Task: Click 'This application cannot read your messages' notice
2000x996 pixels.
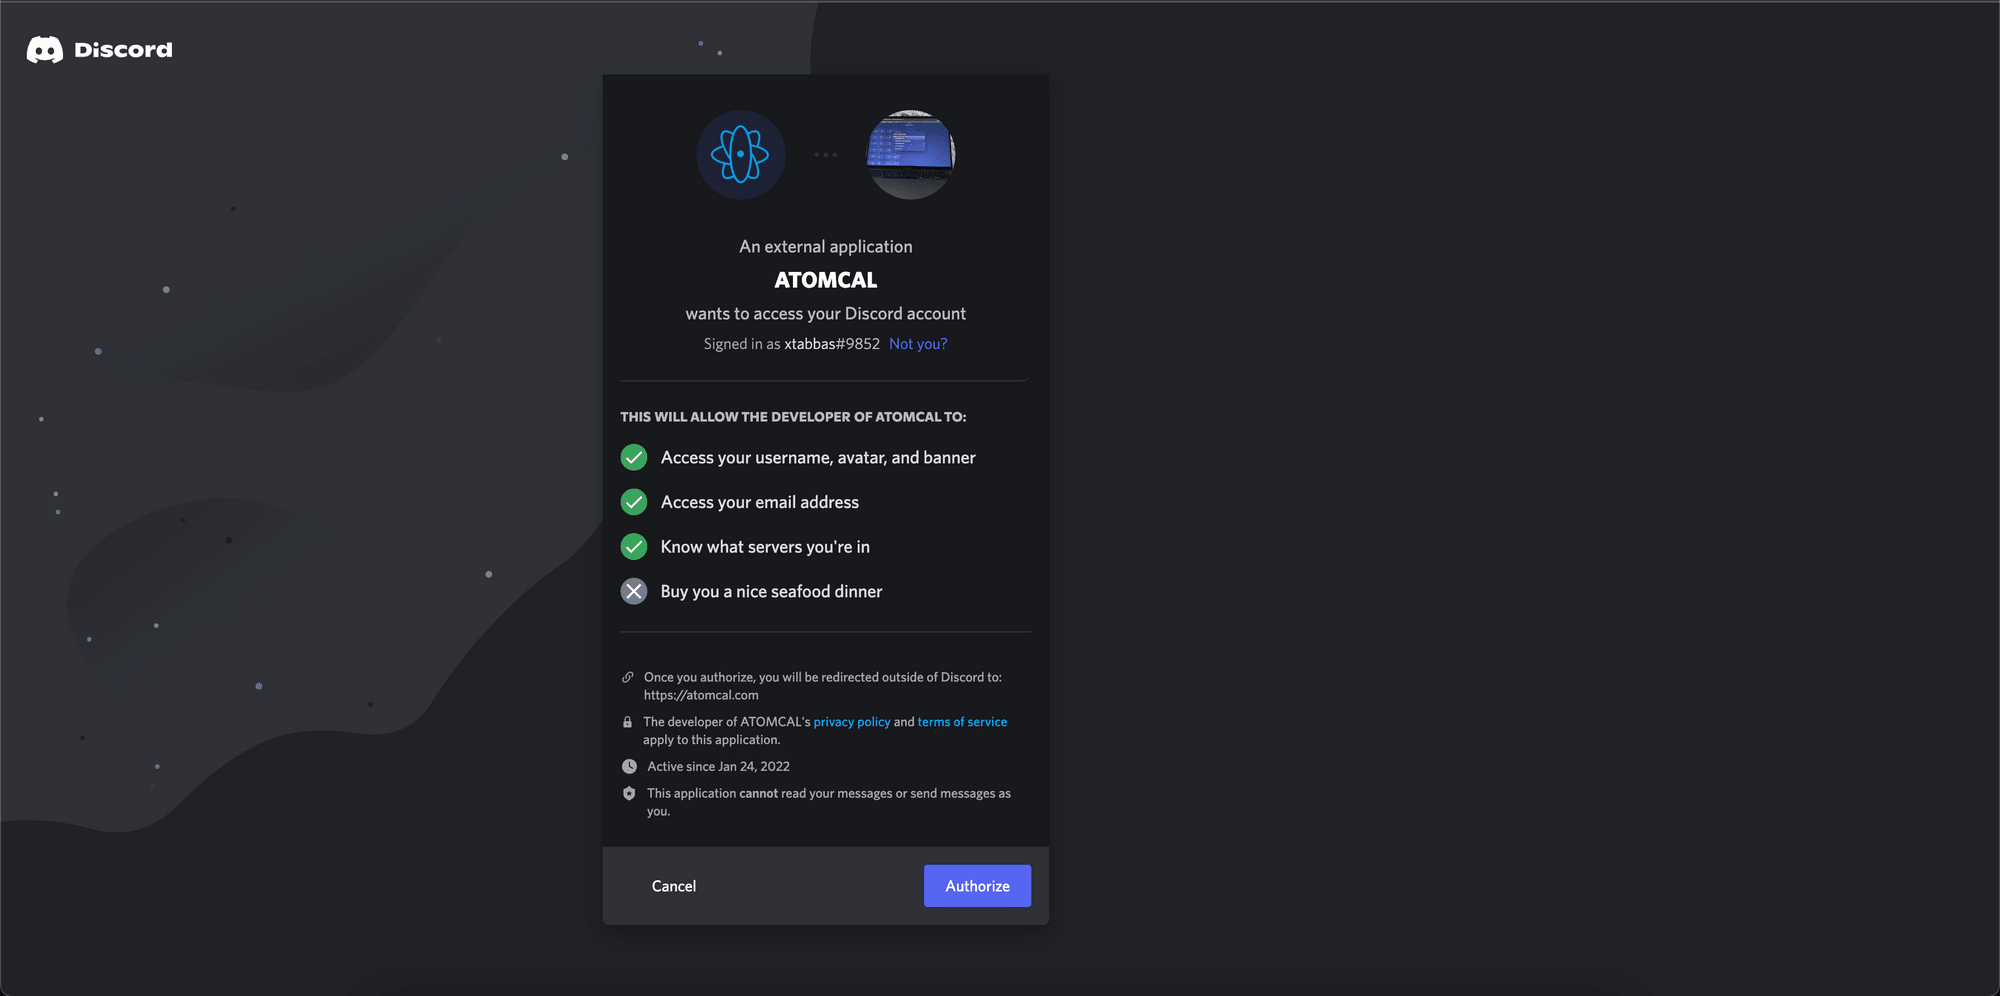Action: (x=829, y=802)
